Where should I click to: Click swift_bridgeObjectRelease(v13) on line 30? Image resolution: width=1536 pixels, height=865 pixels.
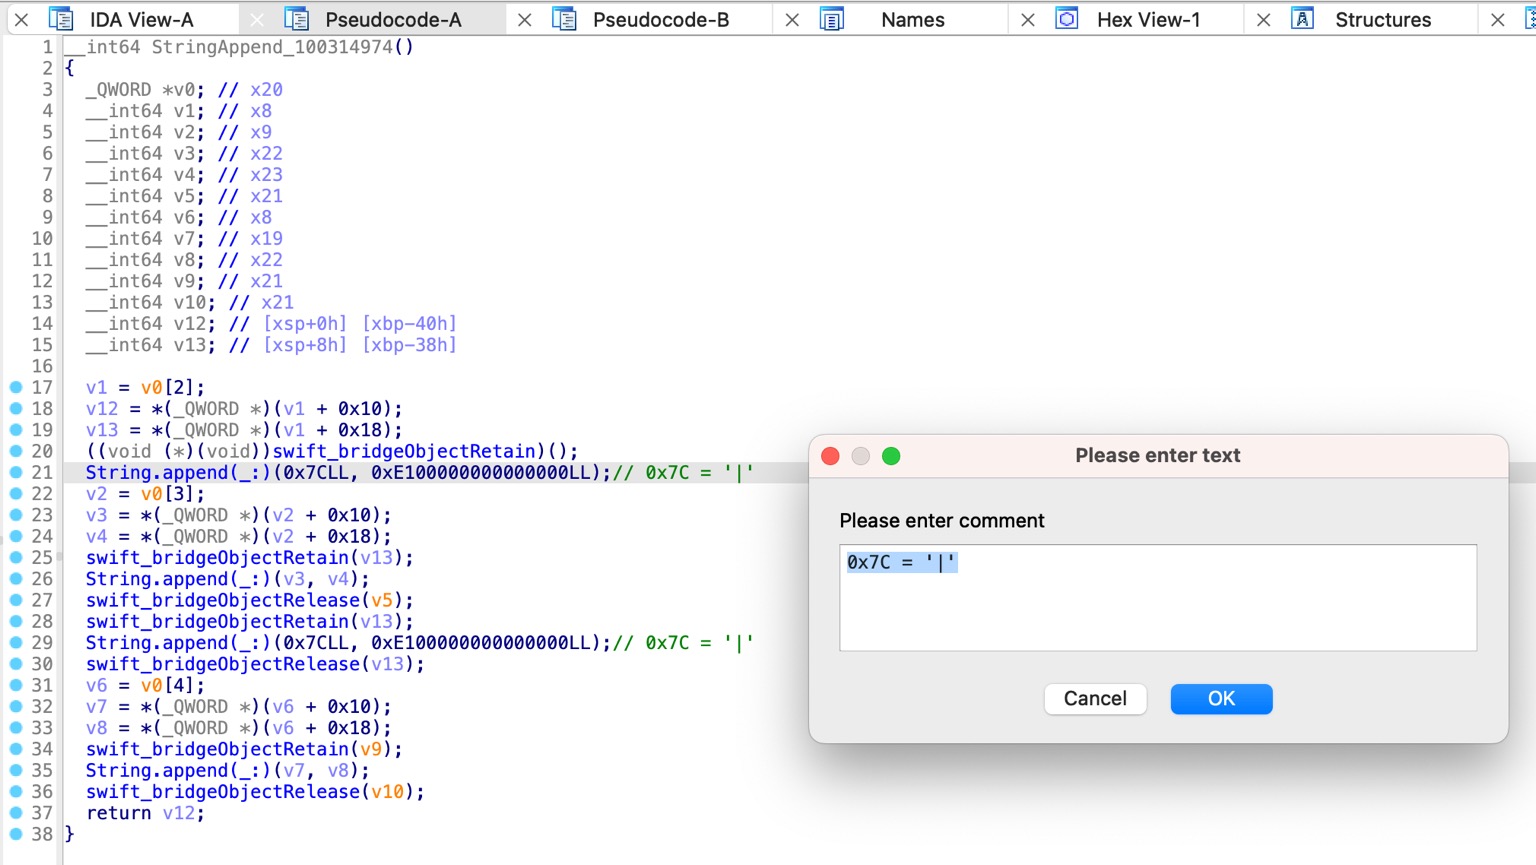tap(255, 664)
